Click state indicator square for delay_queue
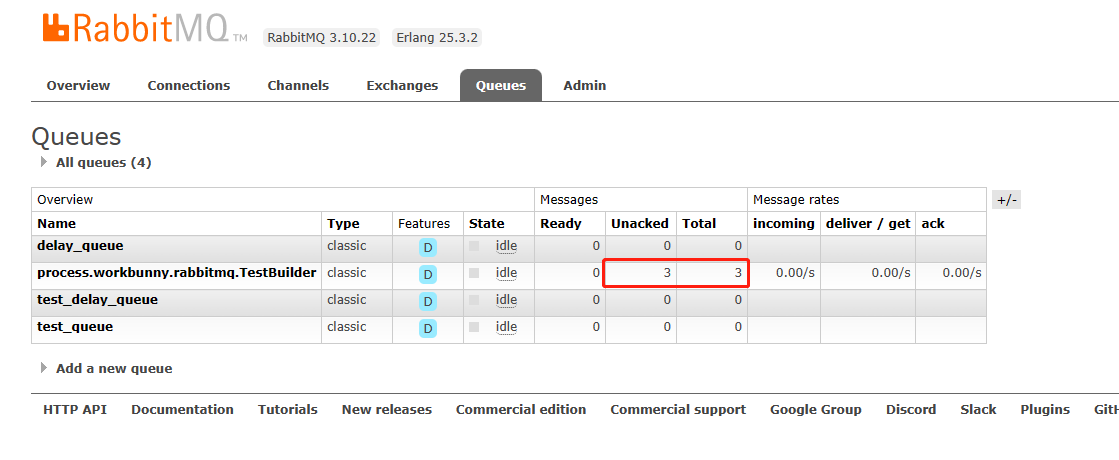This screenshot has width=1119, height=460. pyautogui.click(x=475, y=246)
